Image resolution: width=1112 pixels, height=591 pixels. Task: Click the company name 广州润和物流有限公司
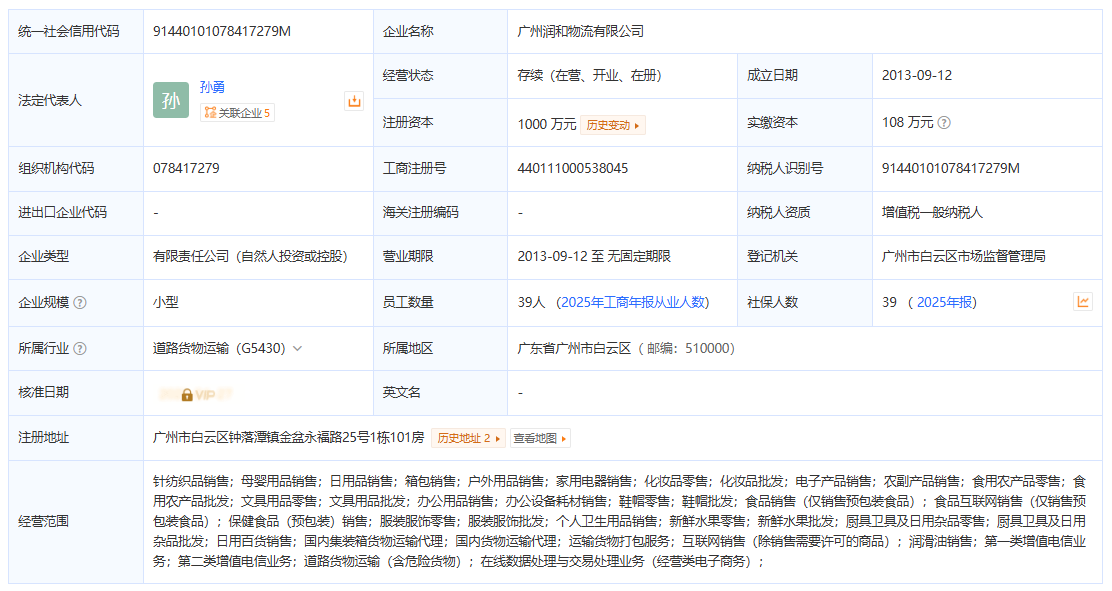pos(581,31)
